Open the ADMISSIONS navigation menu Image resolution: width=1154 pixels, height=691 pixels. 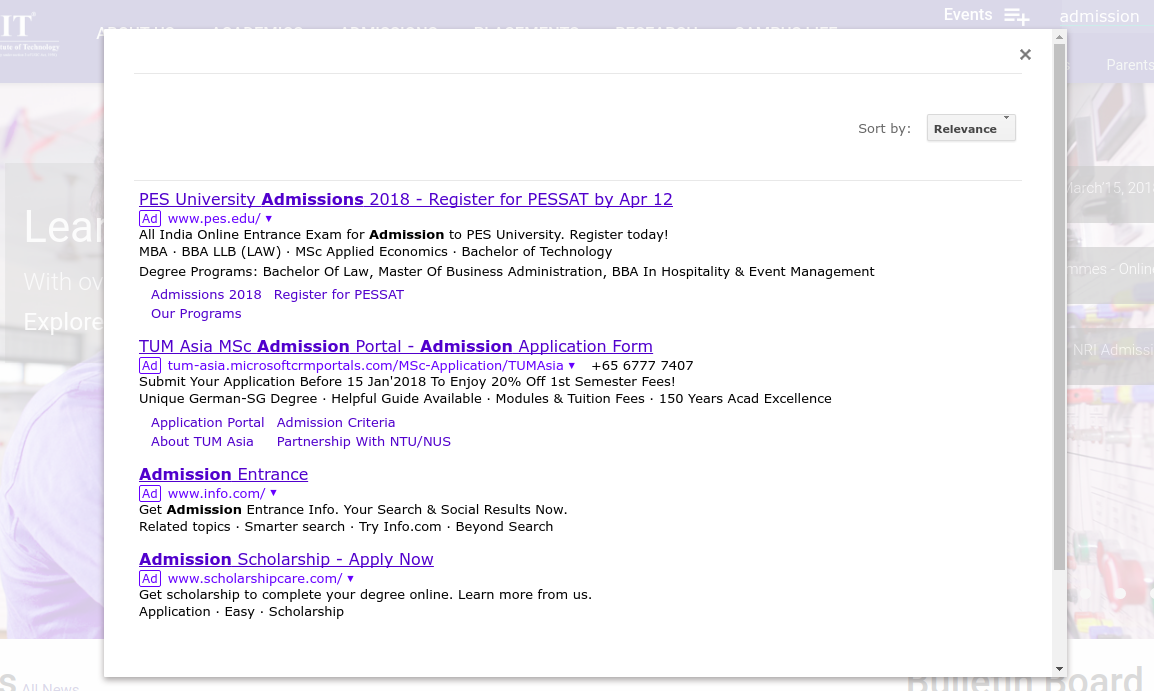pyautogui.click(x=388, y=32)
